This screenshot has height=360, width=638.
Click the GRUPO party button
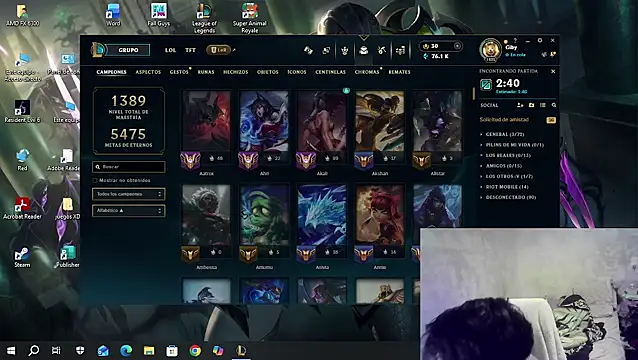[x=128, y=50]
